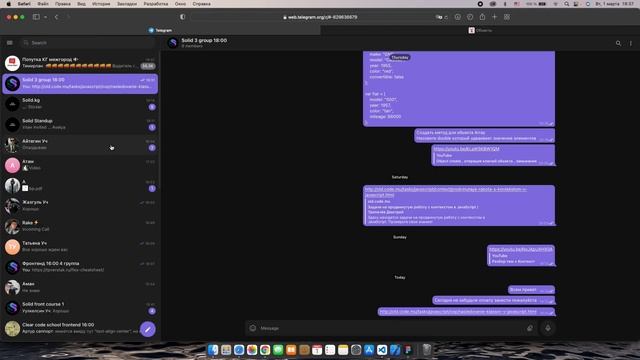Click the voice message microphone button

coord(548,328)
